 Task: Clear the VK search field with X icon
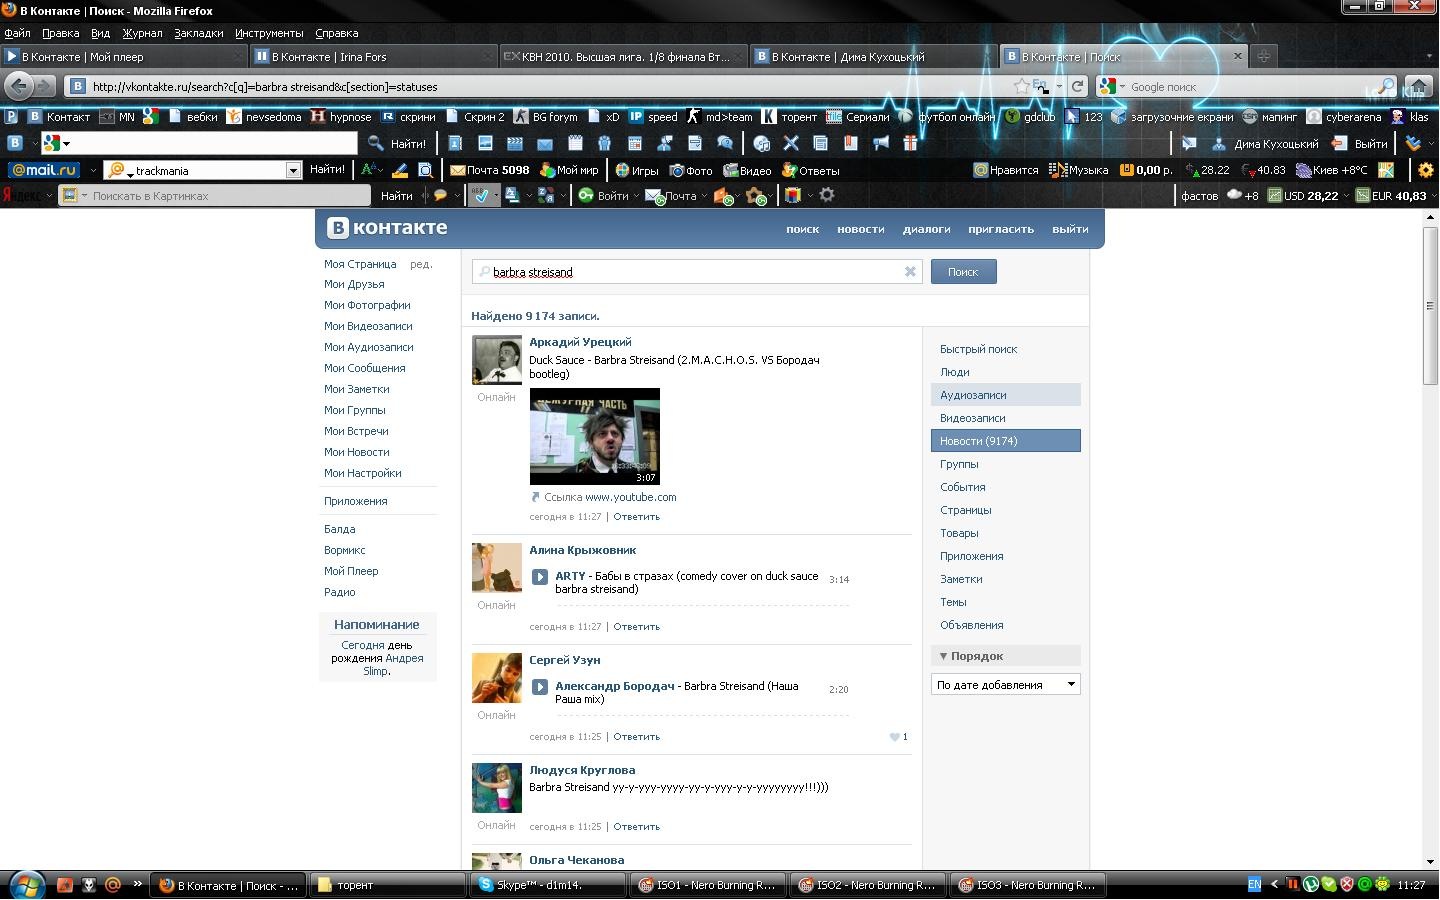[910, 271]
